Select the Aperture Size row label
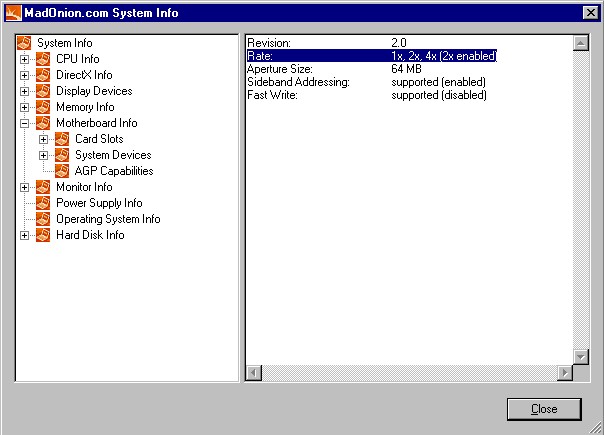 point(280,69)
